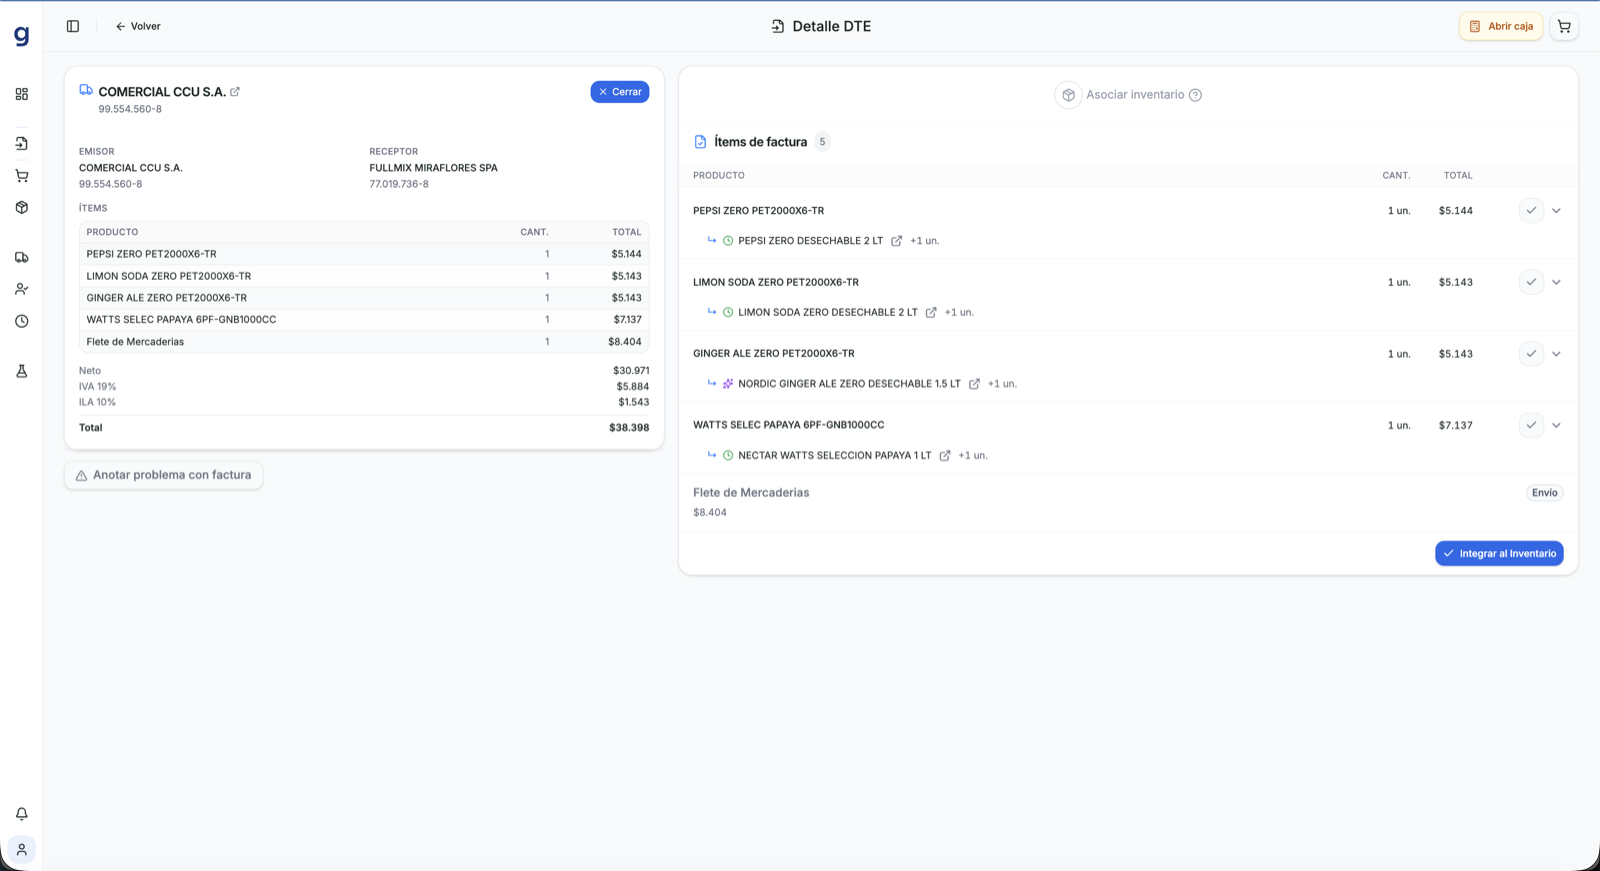Expand the LIMON SODA ZERO PET2000X6-TR invoice item

[1557, 282]
